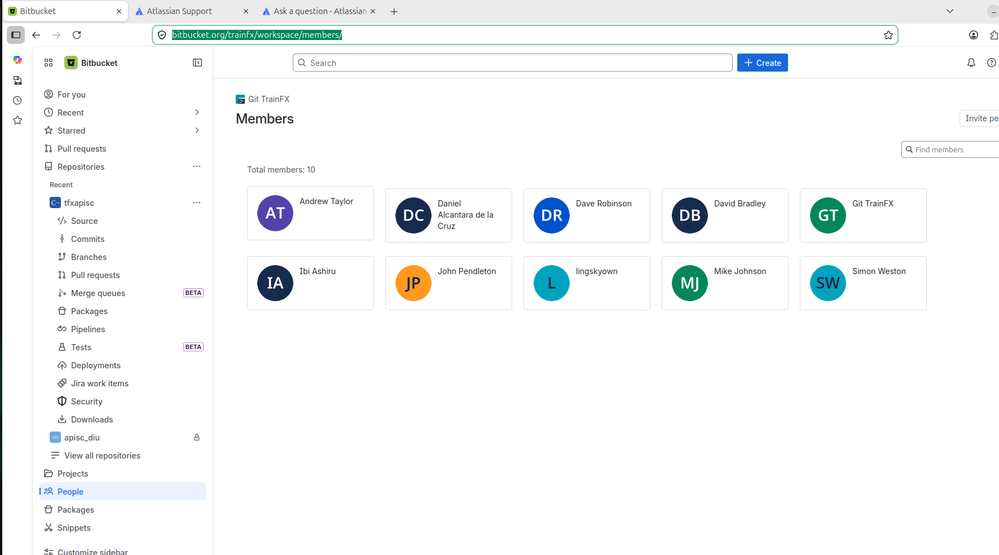Open workspace Packages in the sidebar

pyautogui.click(x=122, y=510)
